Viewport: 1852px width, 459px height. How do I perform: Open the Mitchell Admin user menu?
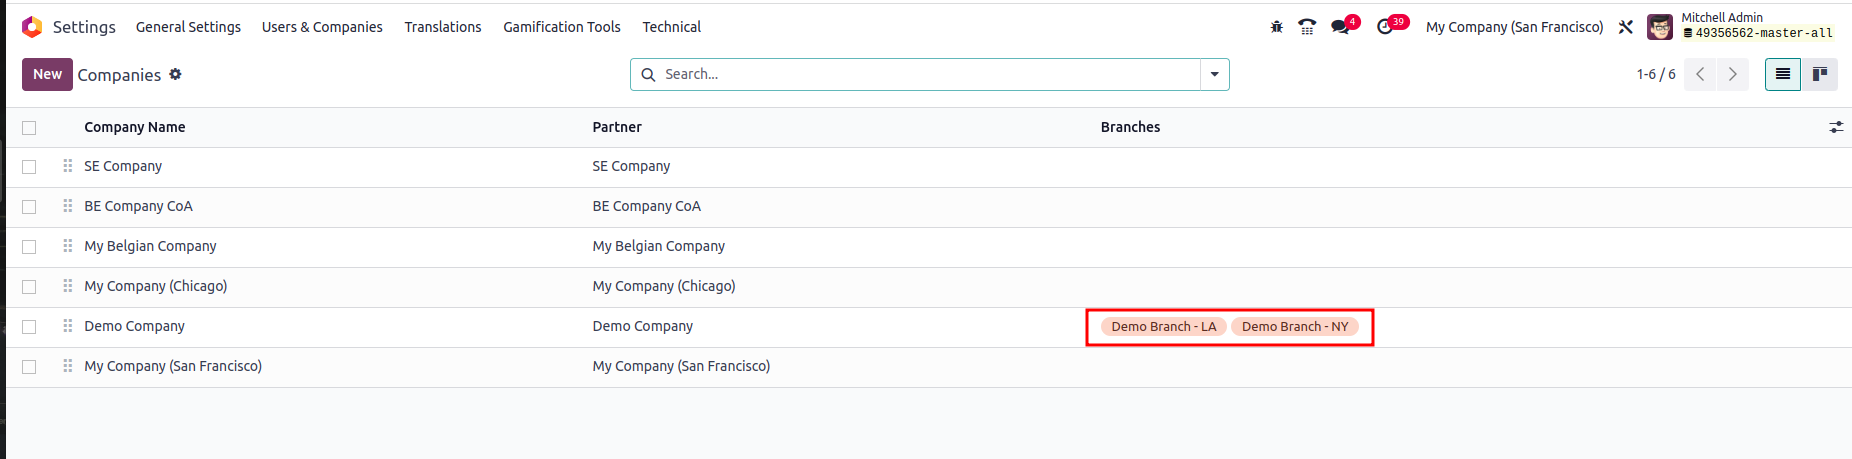click(x=1740, y=26)
